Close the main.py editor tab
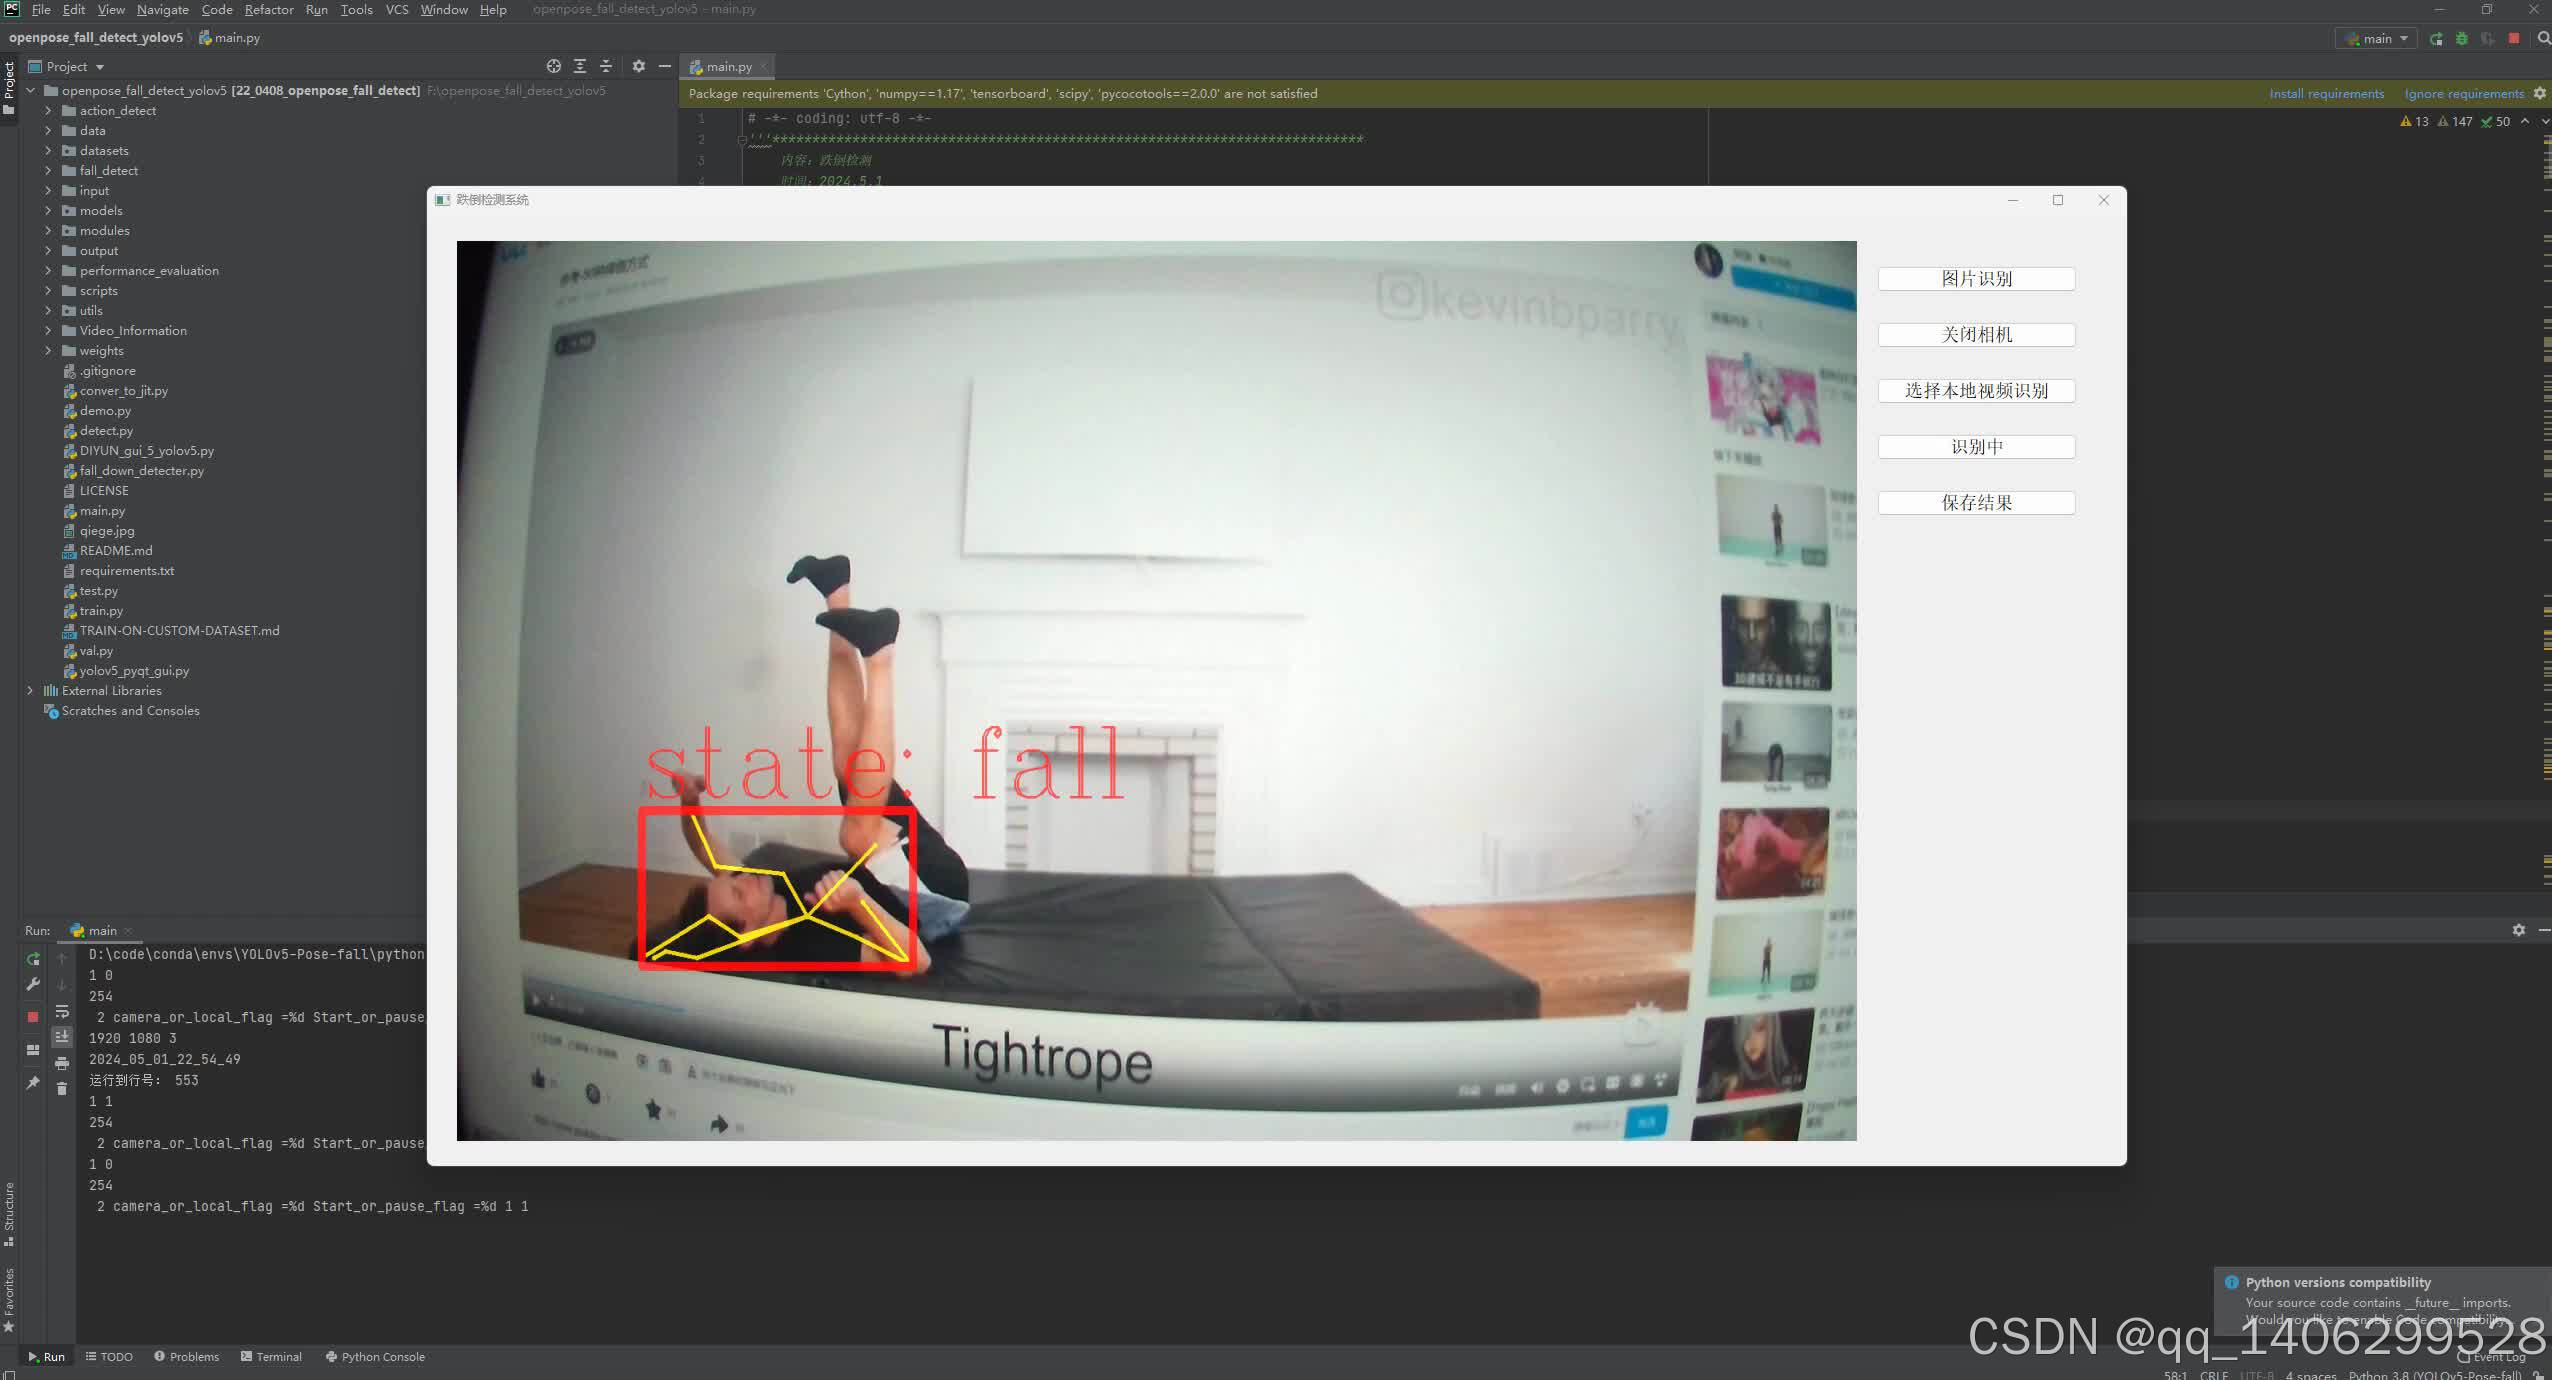Screen dimensions: 2552x1380 [763, 67]
